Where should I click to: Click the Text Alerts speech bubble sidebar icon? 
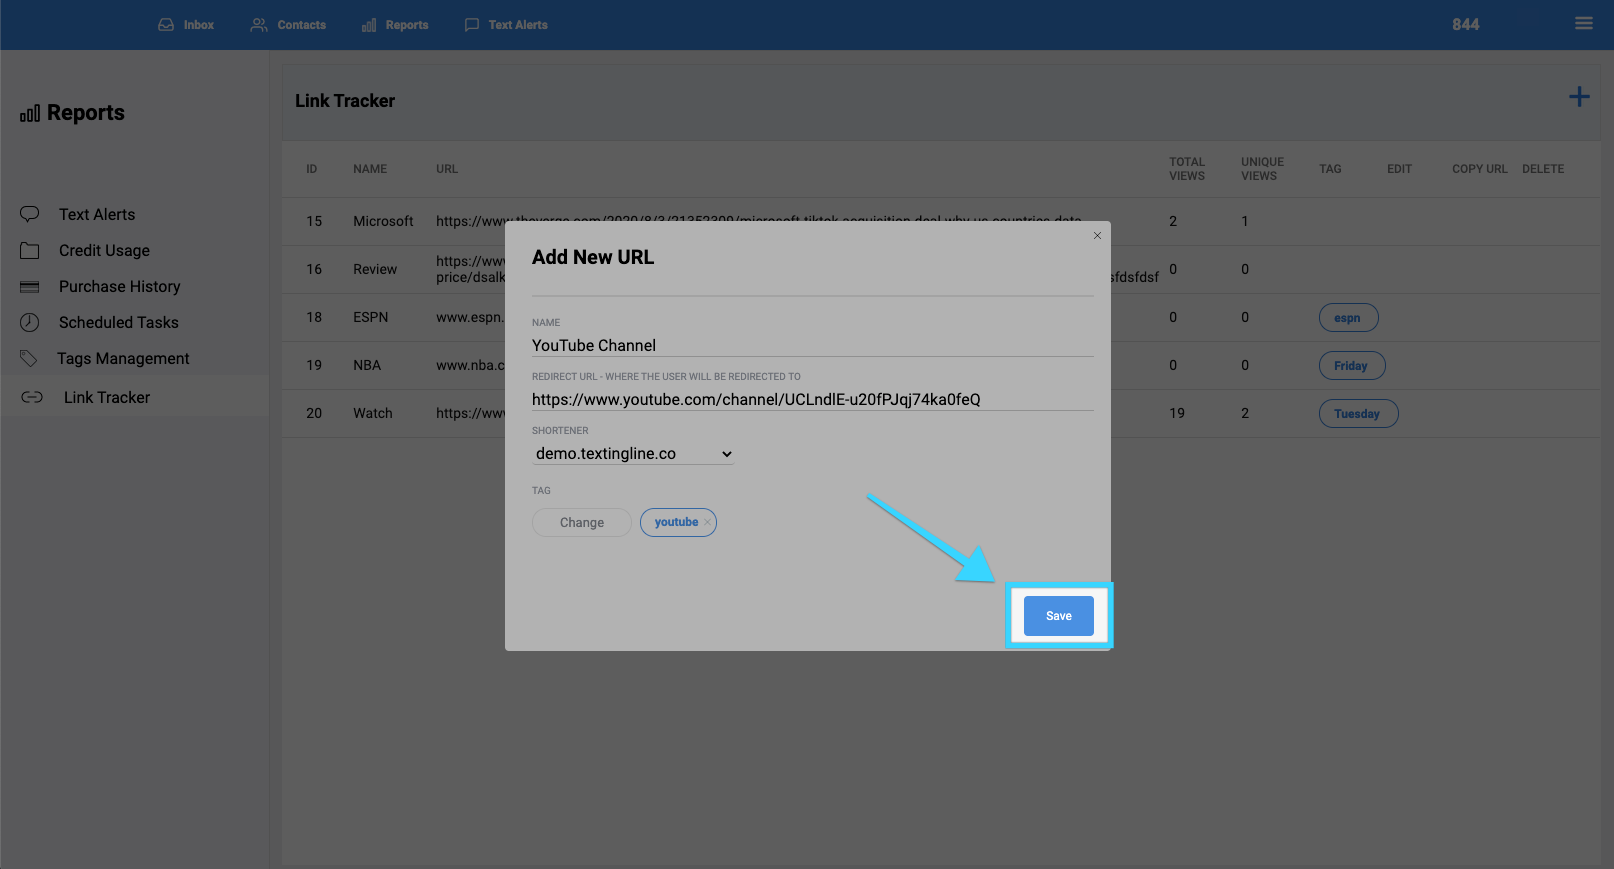point(30,214)
